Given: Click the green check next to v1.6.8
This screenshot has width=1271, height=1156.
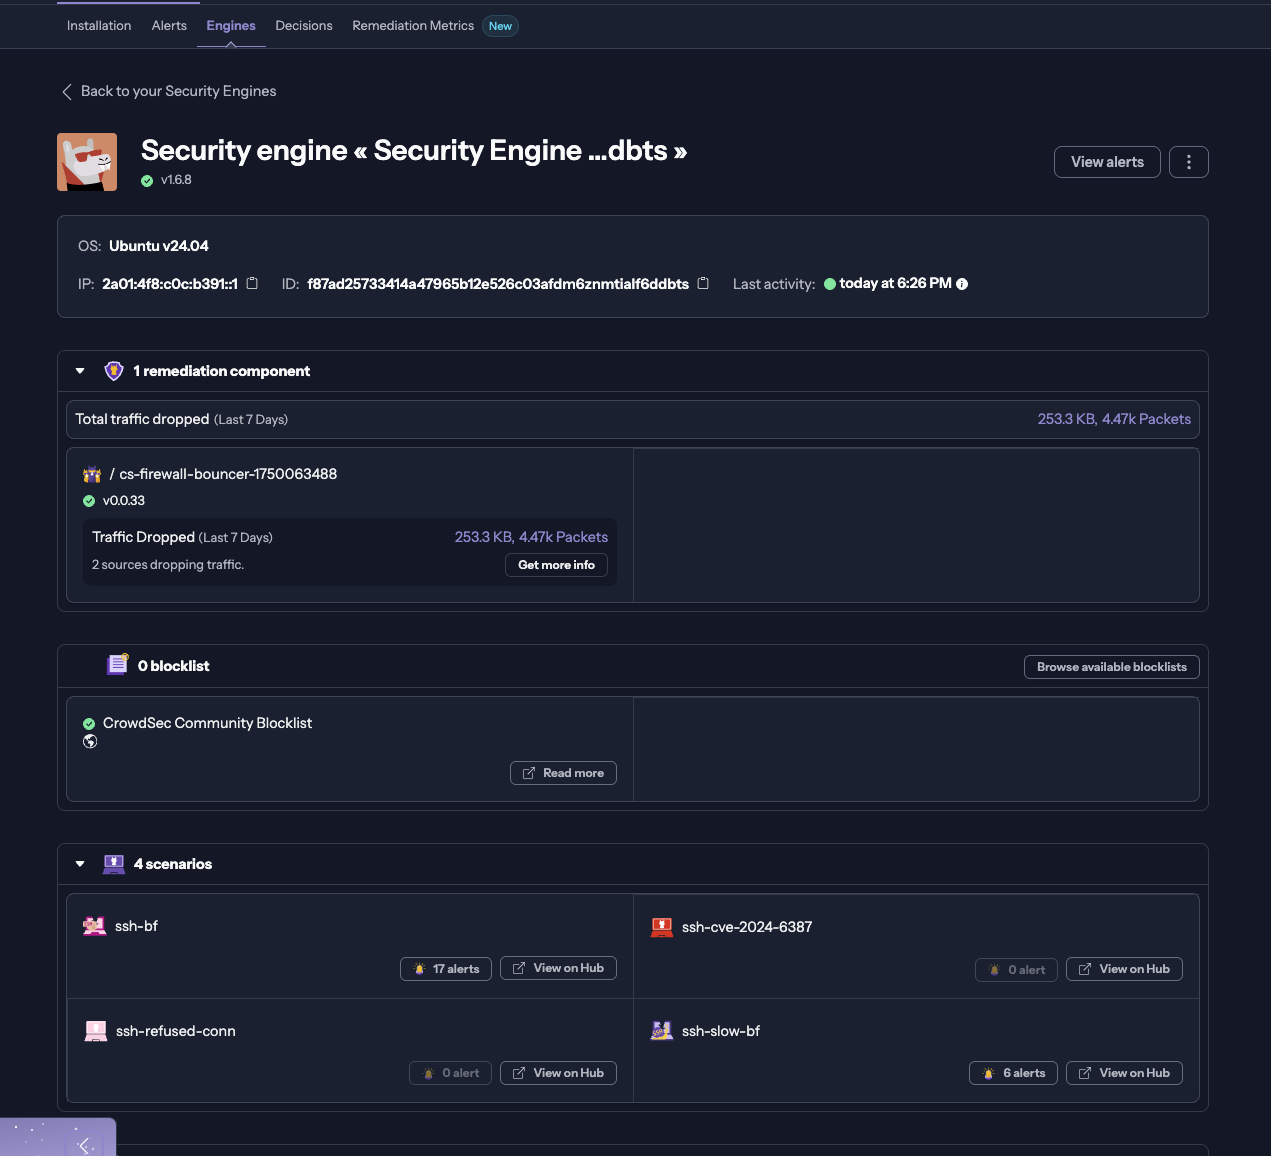Looking at the screenshot, I should coord(147,181).
